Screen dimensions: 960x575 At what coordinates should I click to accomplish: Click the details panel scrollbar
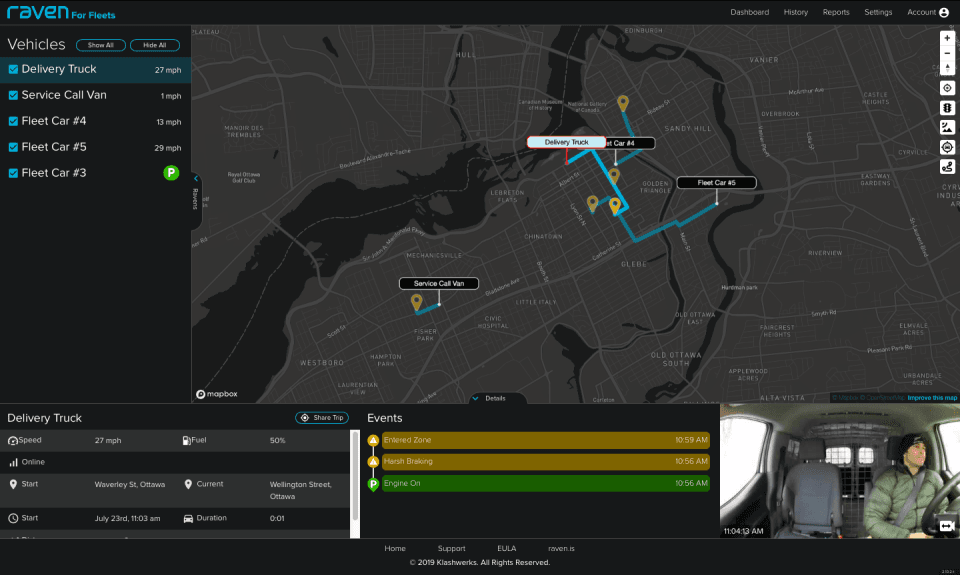coord(354,484)
